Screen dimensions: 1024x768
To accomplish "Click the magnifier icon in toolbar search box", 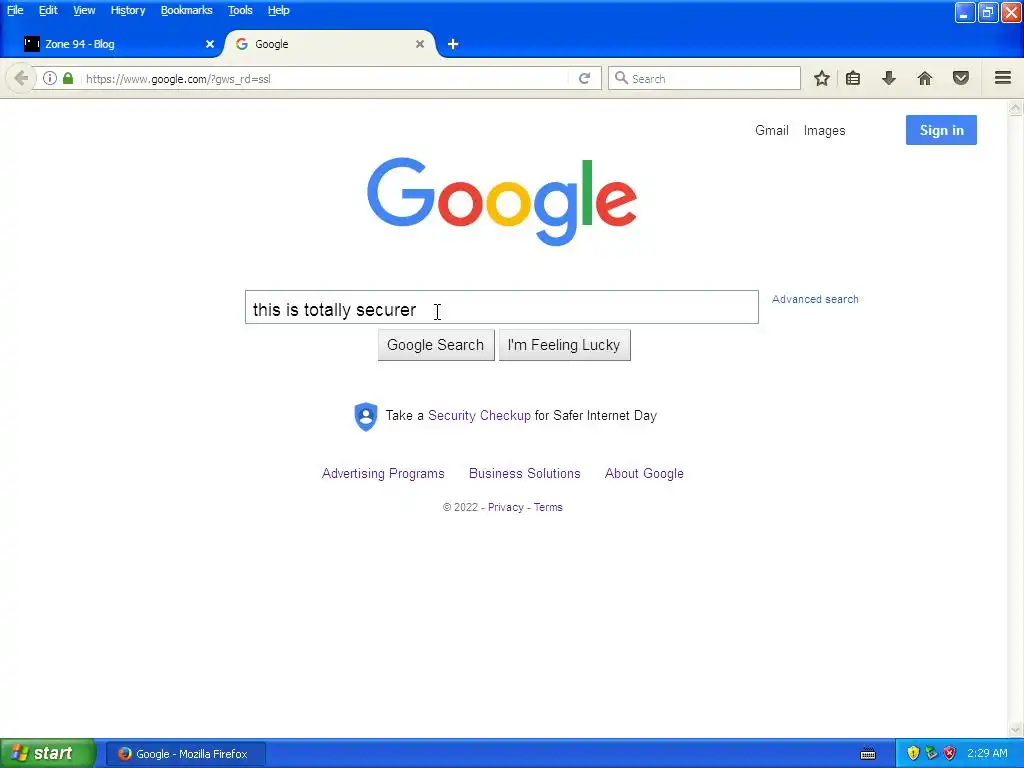I will point(621,78).
